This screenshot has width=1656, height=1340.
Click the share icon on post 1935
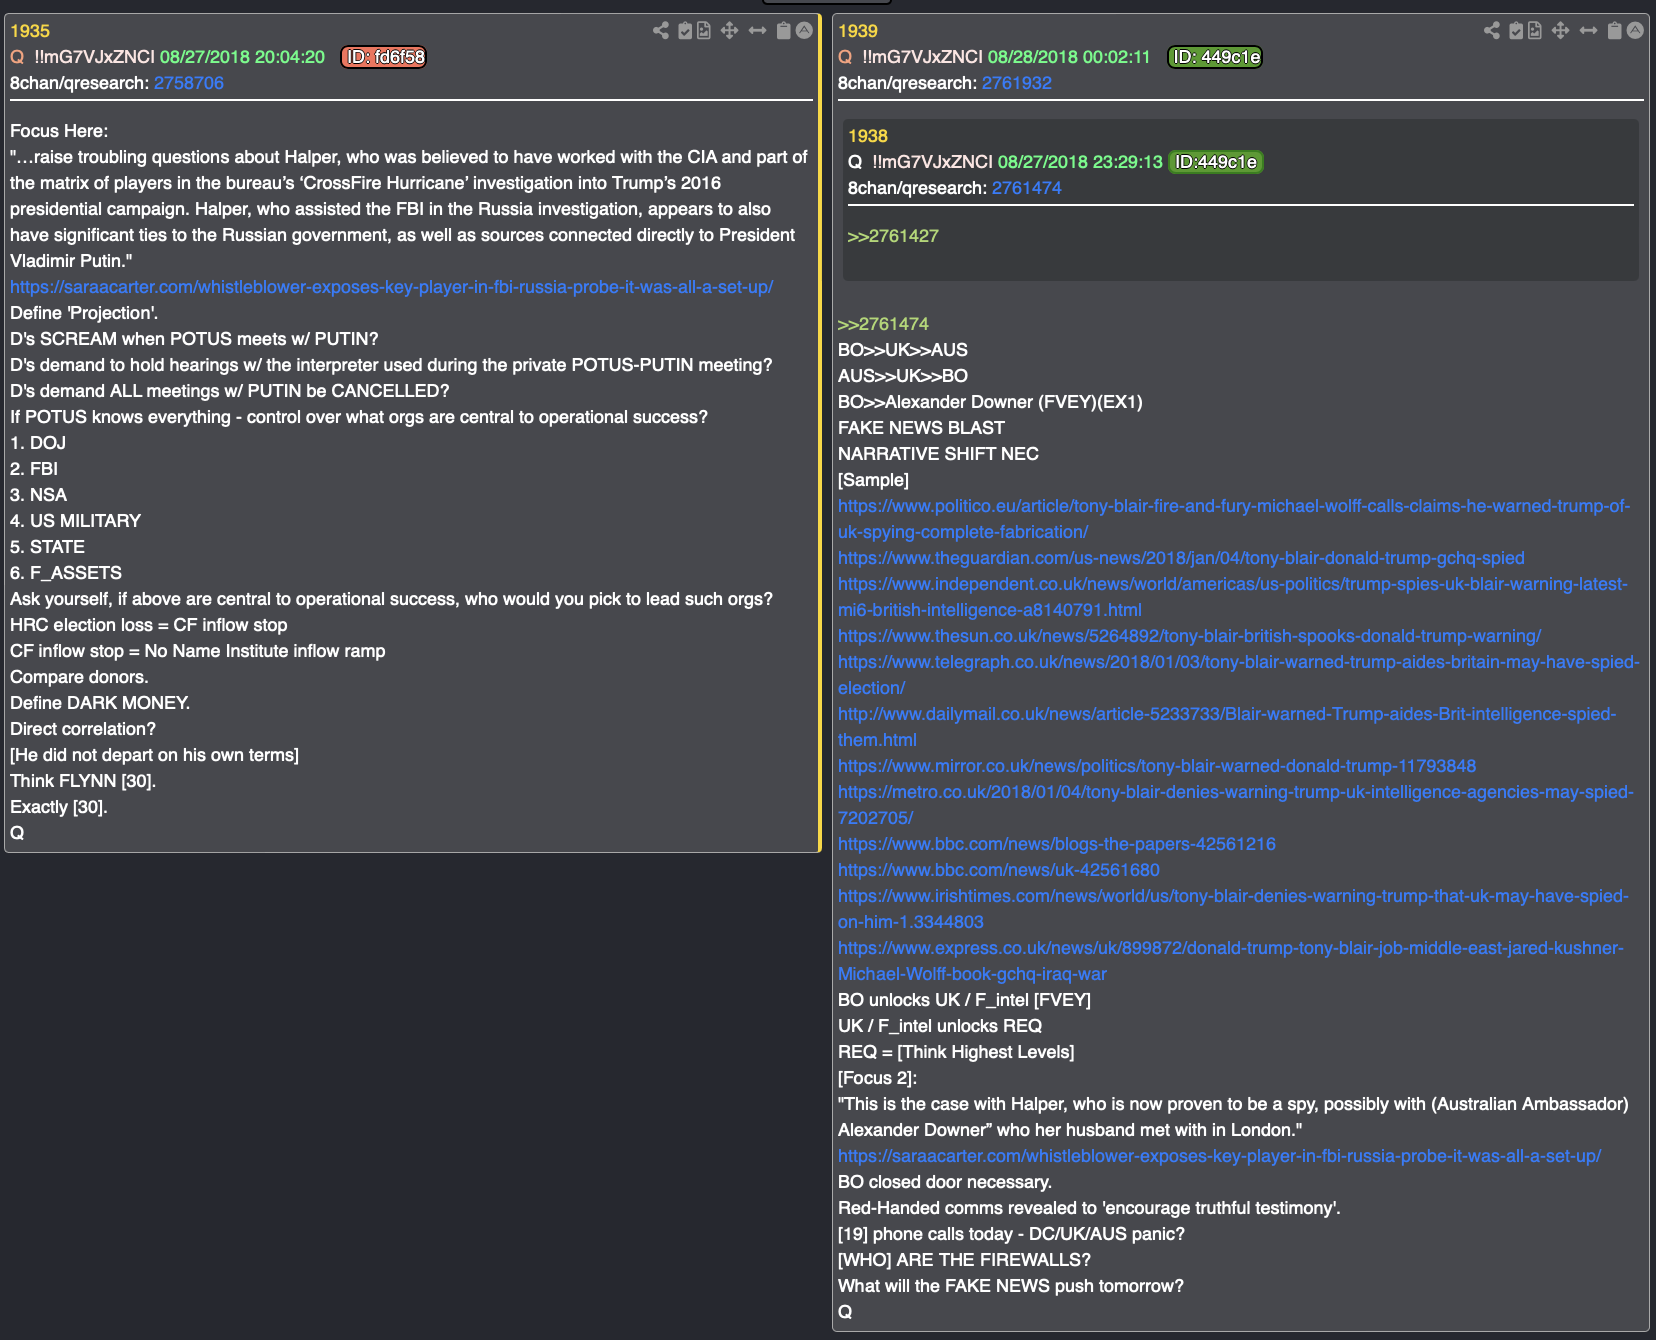tap(661, 31)
